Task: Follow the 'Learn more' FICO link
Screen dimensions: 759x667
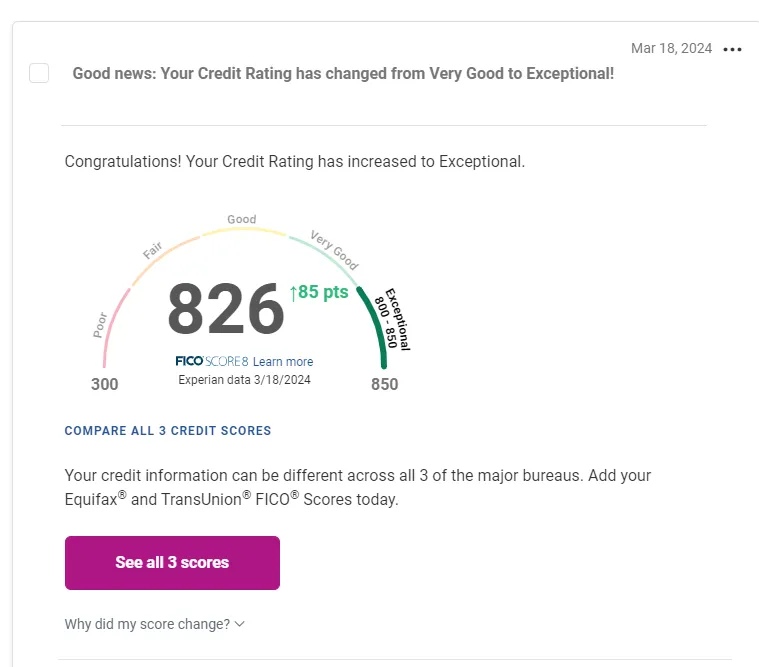Action: (283, 362)
